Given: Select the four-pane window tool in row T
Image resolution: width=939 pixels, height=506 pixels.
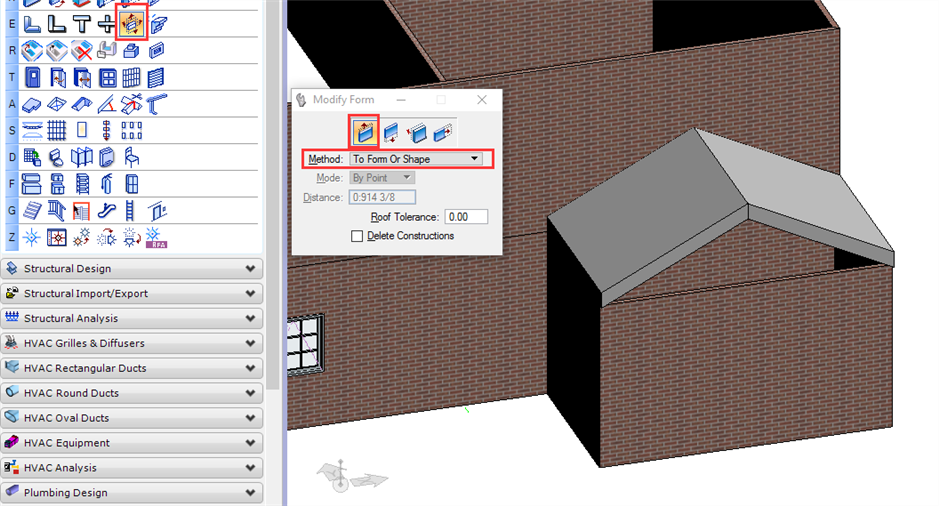Looking at the screenshot, I should (107, 78).
